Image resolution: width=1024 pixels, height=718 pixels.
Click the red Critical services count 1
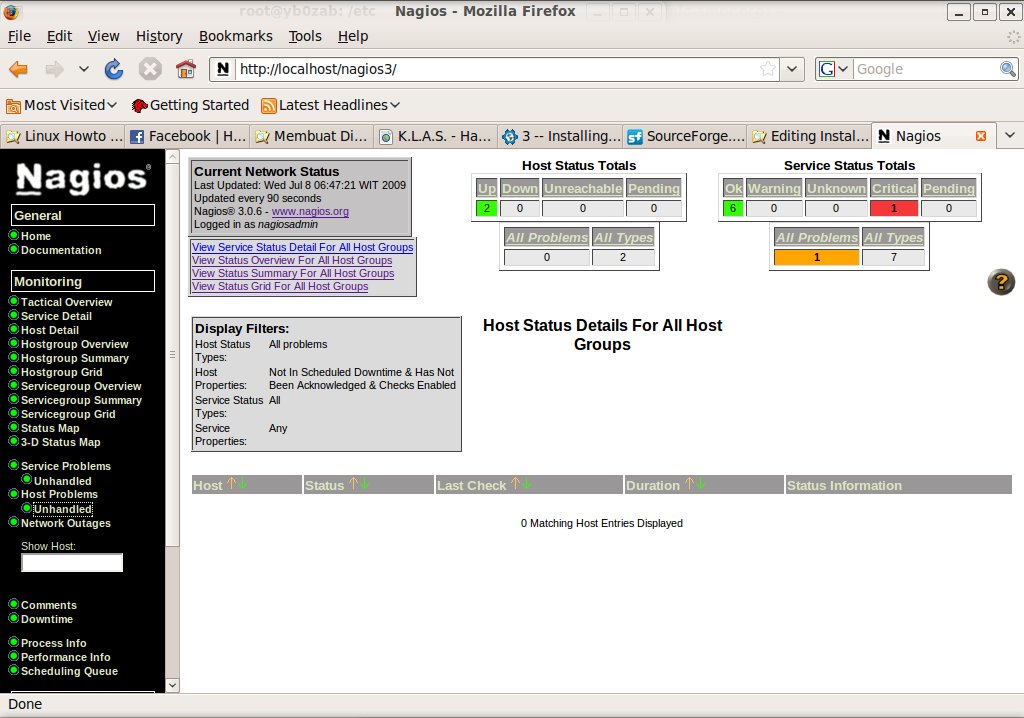click(894, 208)
